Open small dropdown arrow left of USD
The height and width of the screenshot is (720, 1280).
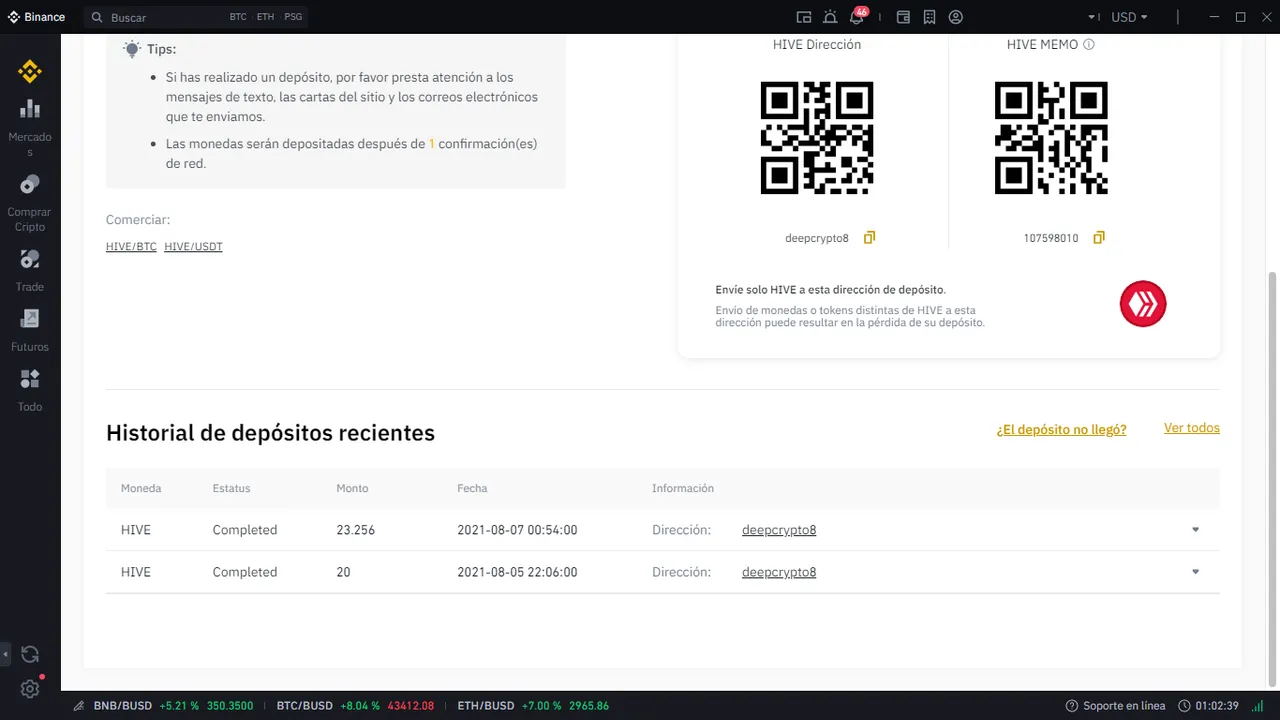(1094, 17)
